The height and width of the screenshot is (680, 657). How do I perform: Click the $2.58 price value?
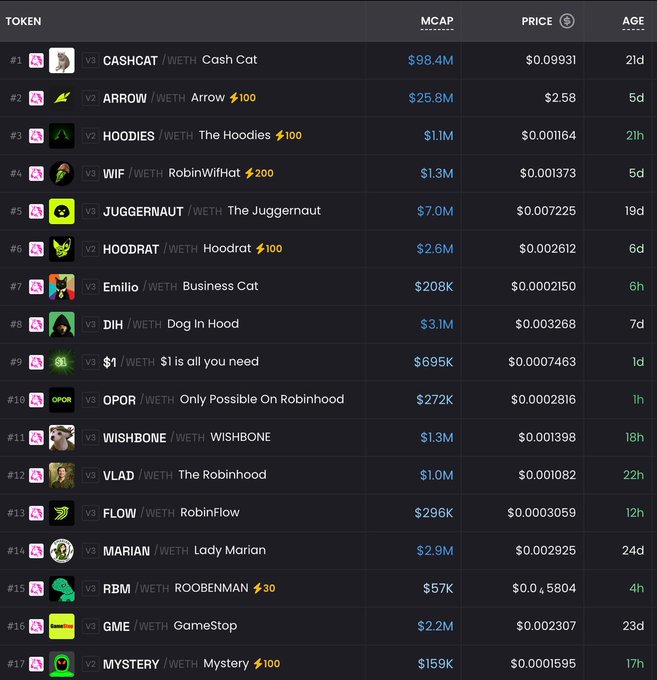tap(560, 98)
